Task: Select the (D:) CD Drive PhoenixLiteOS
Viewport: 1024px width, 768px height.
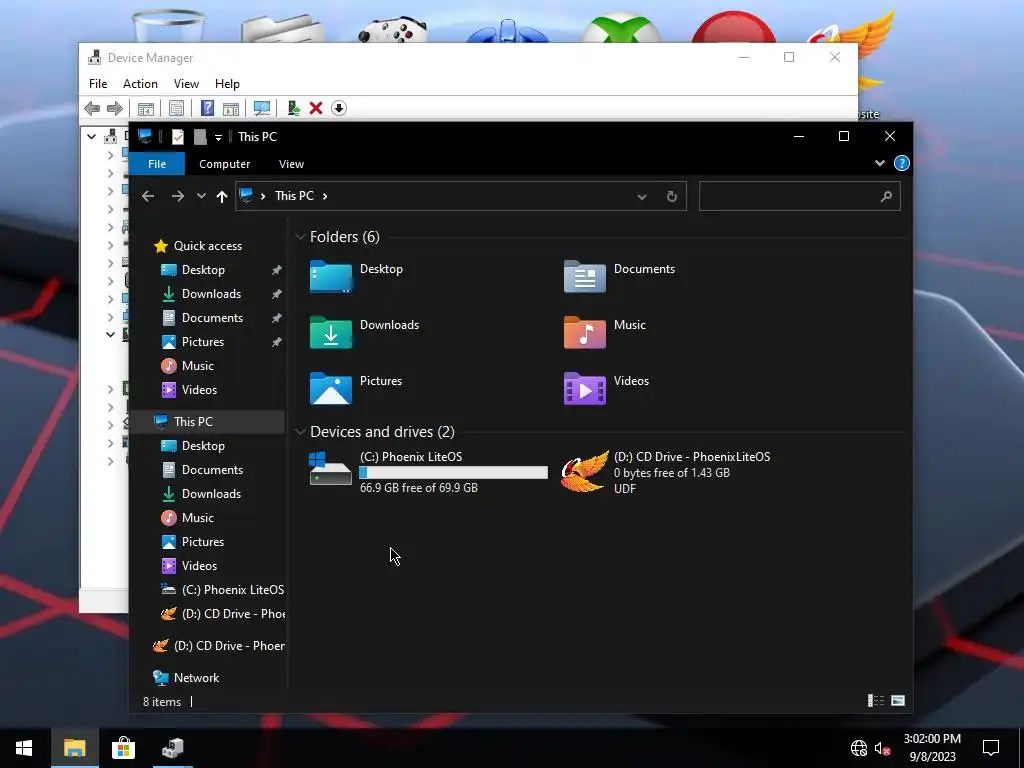Action: pyautogui.click(x=665, y=472)
